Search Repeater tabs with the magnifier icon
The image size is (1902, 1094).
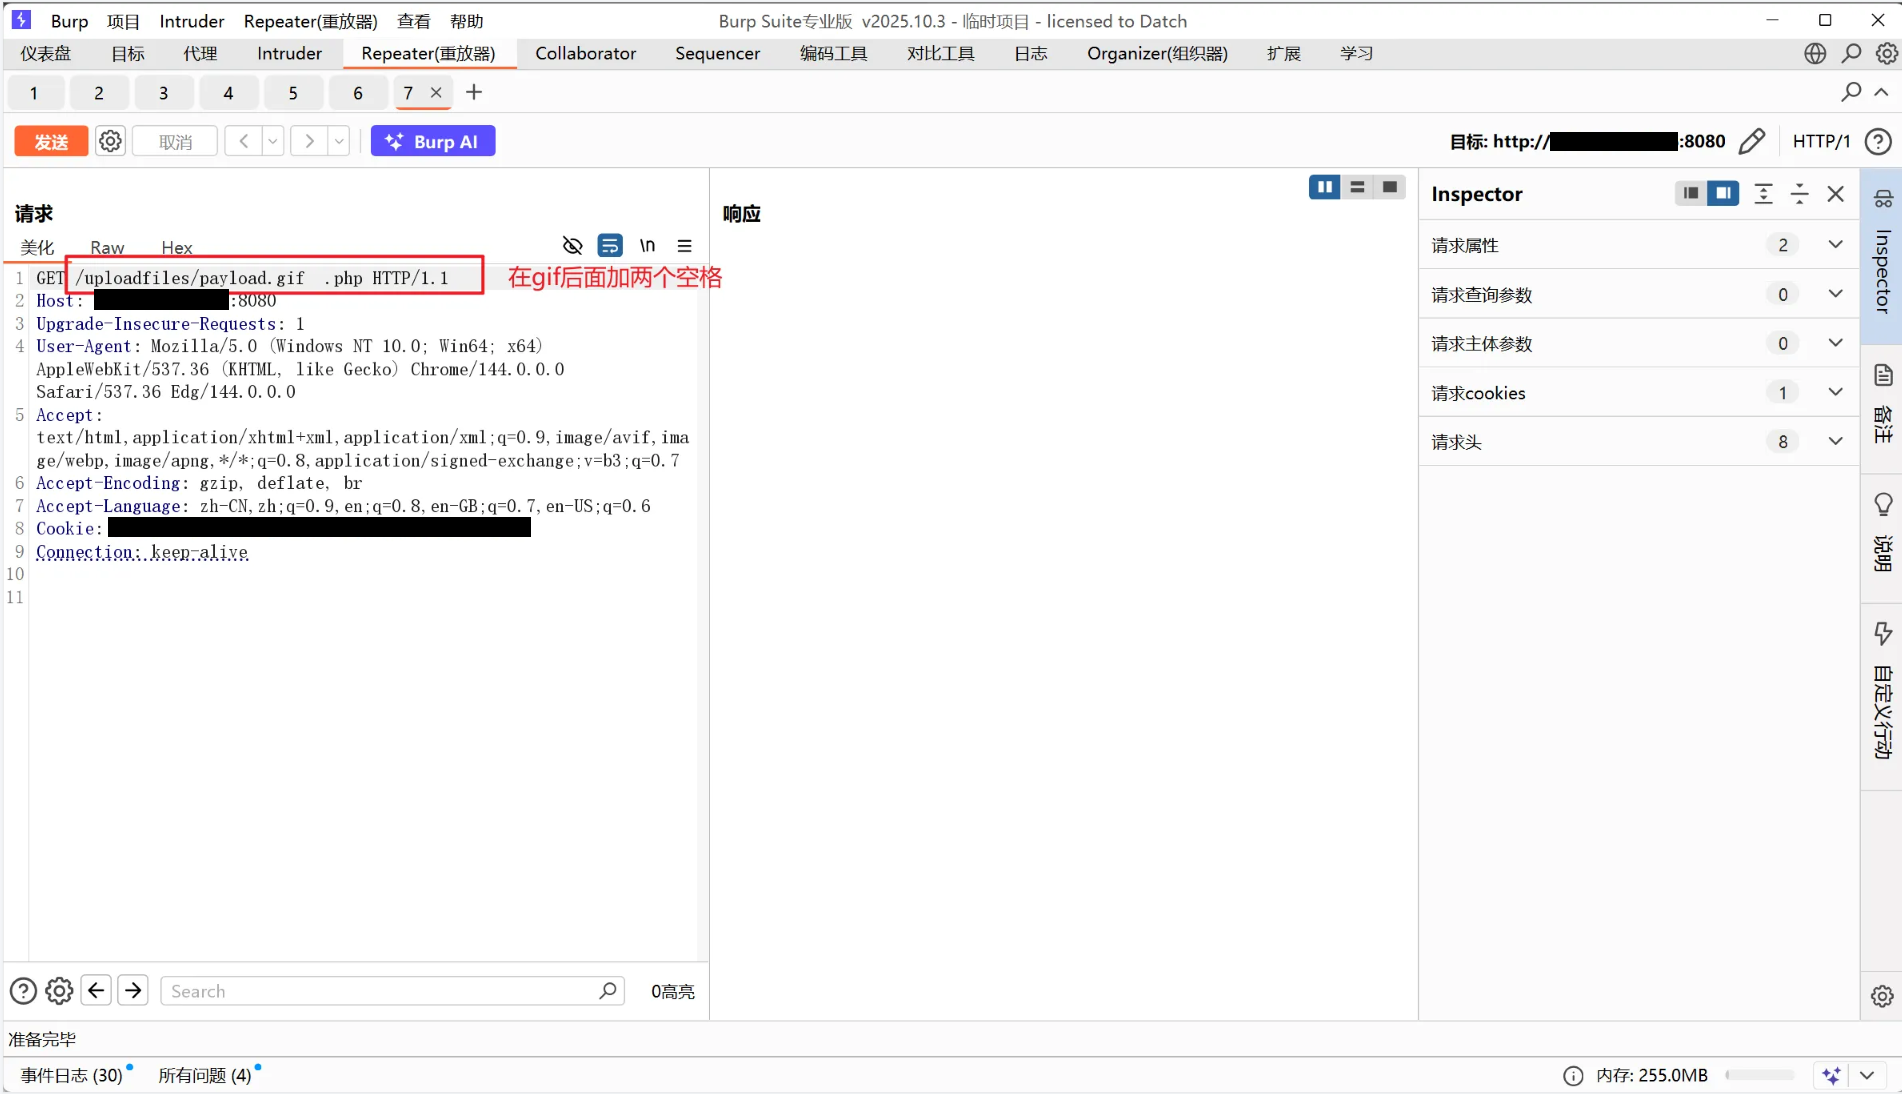click(x=1851, y=92)
